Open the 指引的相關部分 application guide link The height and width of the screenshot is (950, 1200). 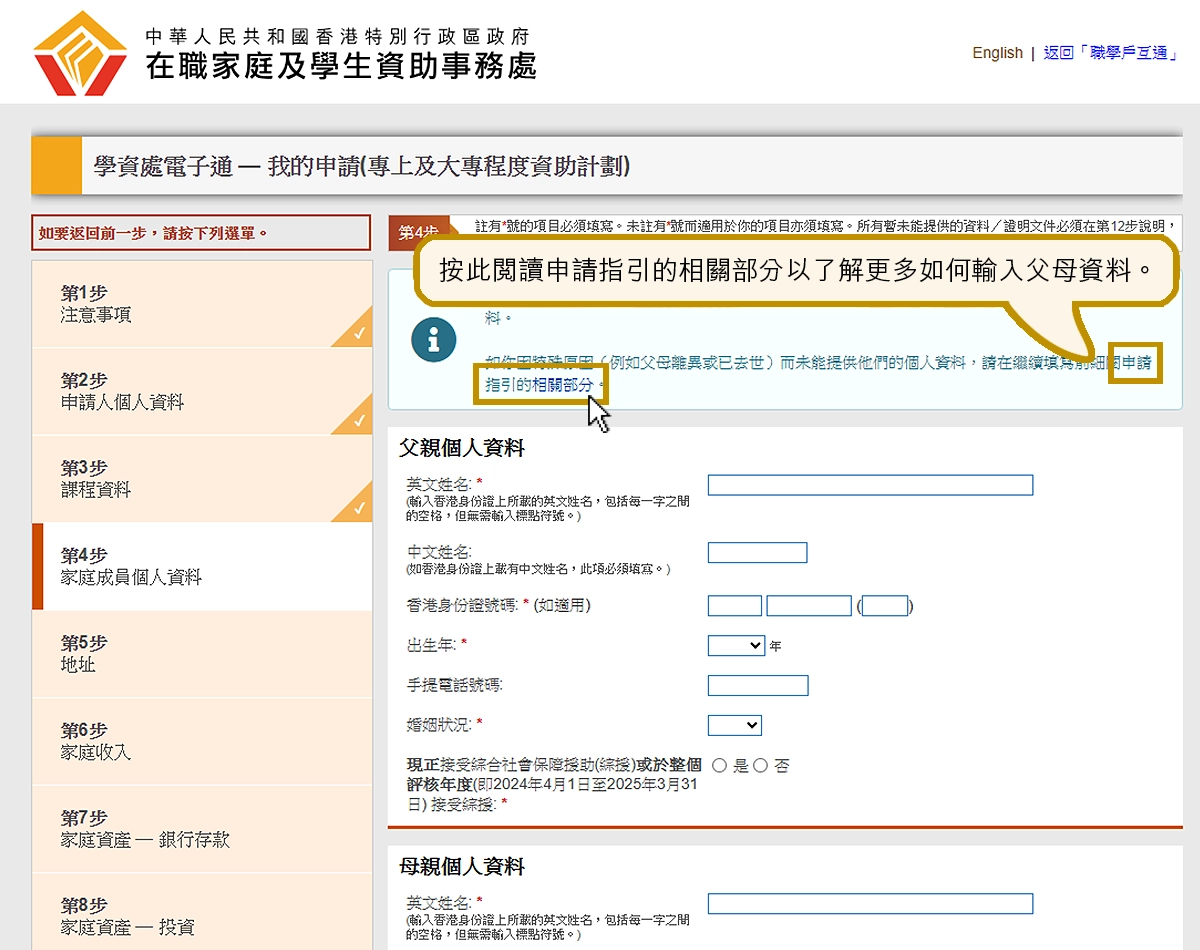pyautogui.click(x=540, y=384)
